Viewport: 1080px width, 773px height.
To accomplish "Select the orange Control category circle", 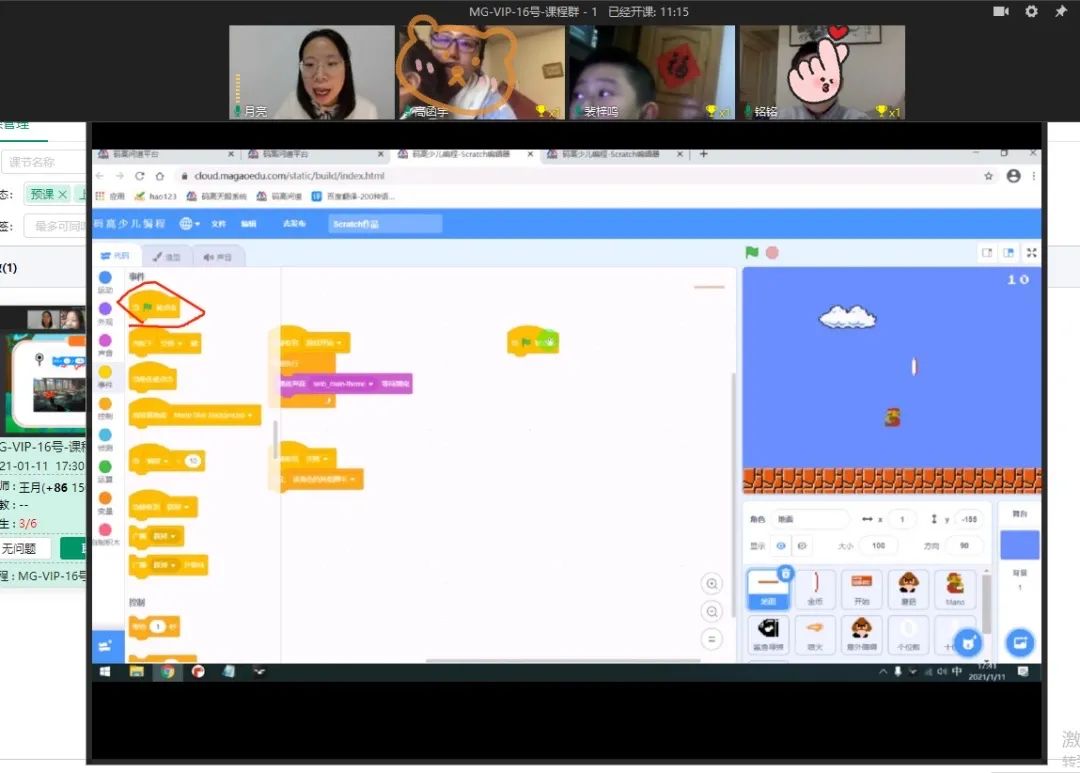I will 105,404.
